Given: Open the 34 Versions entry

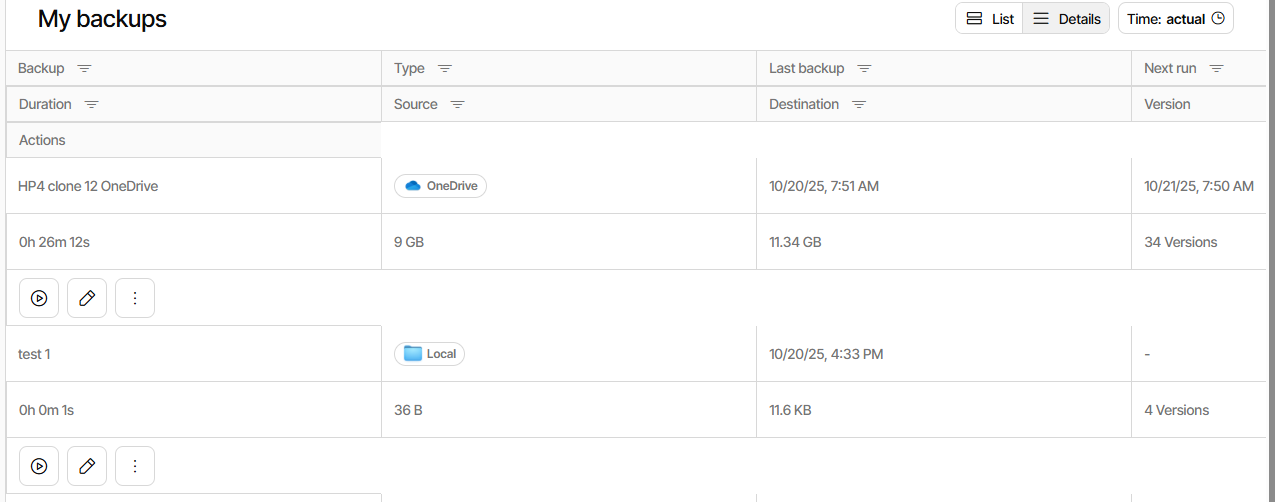Looking at the screenshot, I should (x=1180, y=242).
